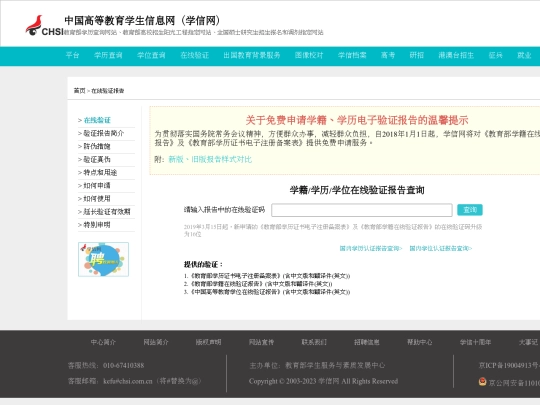Select 学位查询 in the navigation bar

click(151, 55)
